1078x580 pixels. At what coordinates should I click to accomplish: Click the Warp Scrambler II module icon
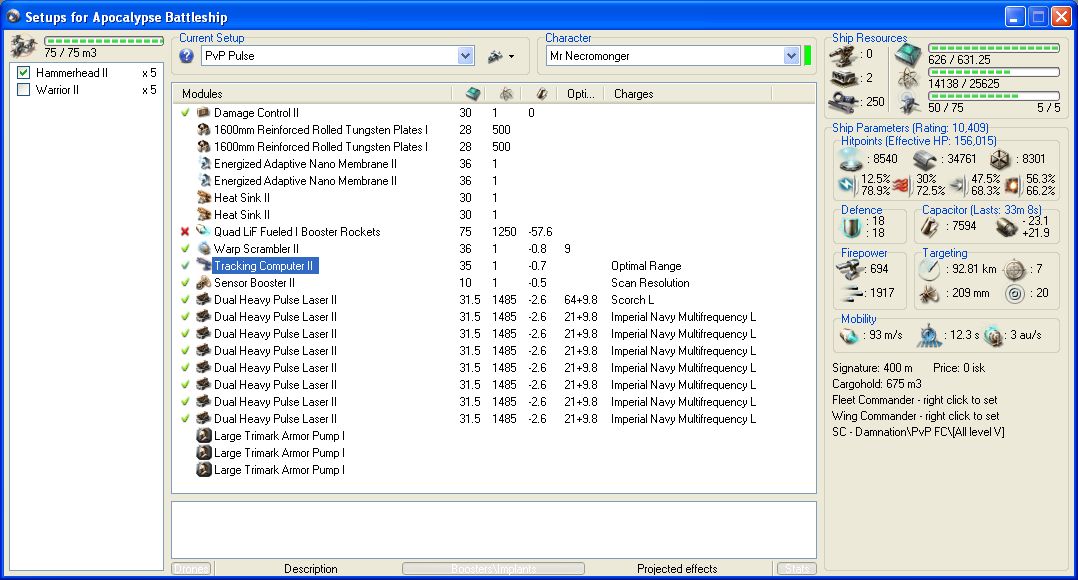tap(204, 249)
